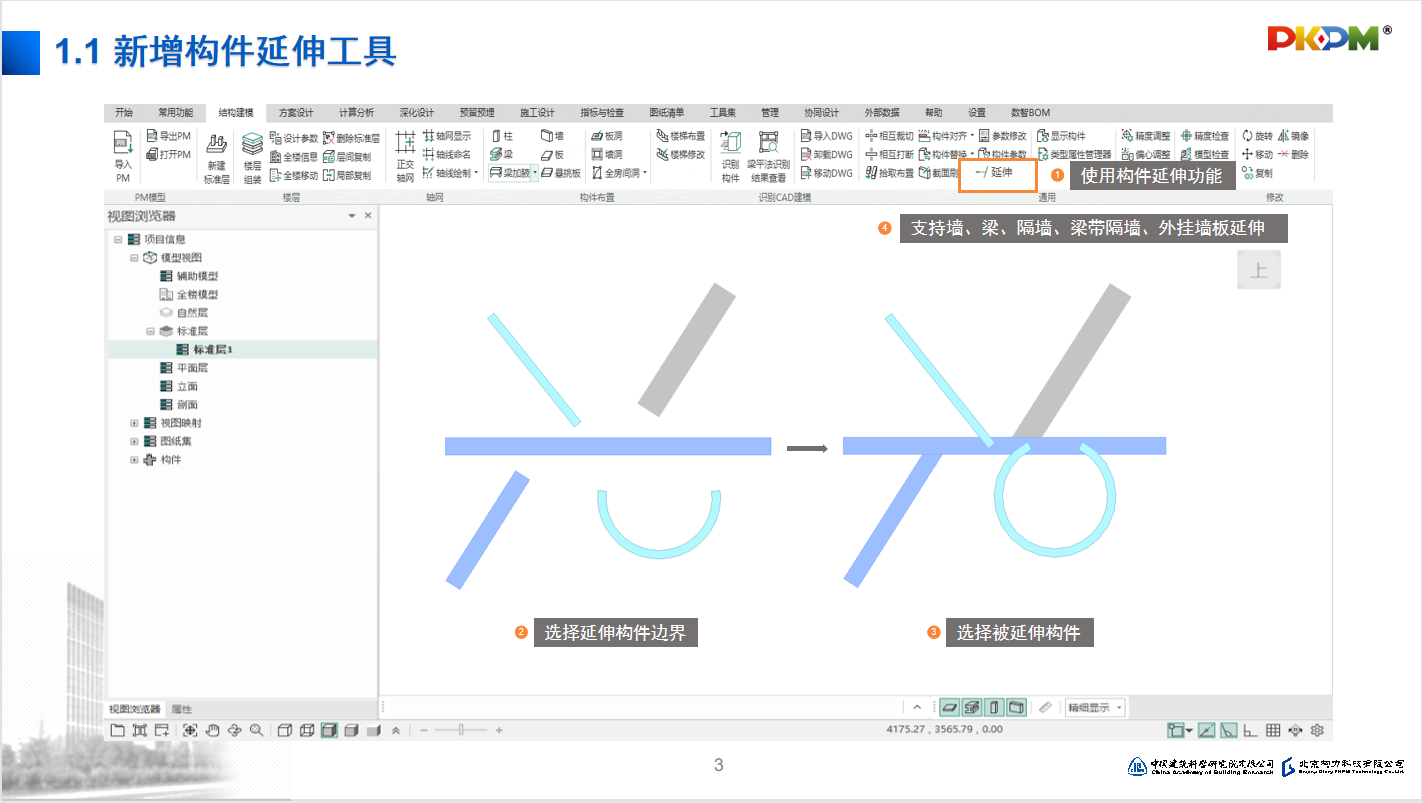Click the zoom-in plus button by slider
The height and width of the screenshot is (803, 1422).
[499, 730]
